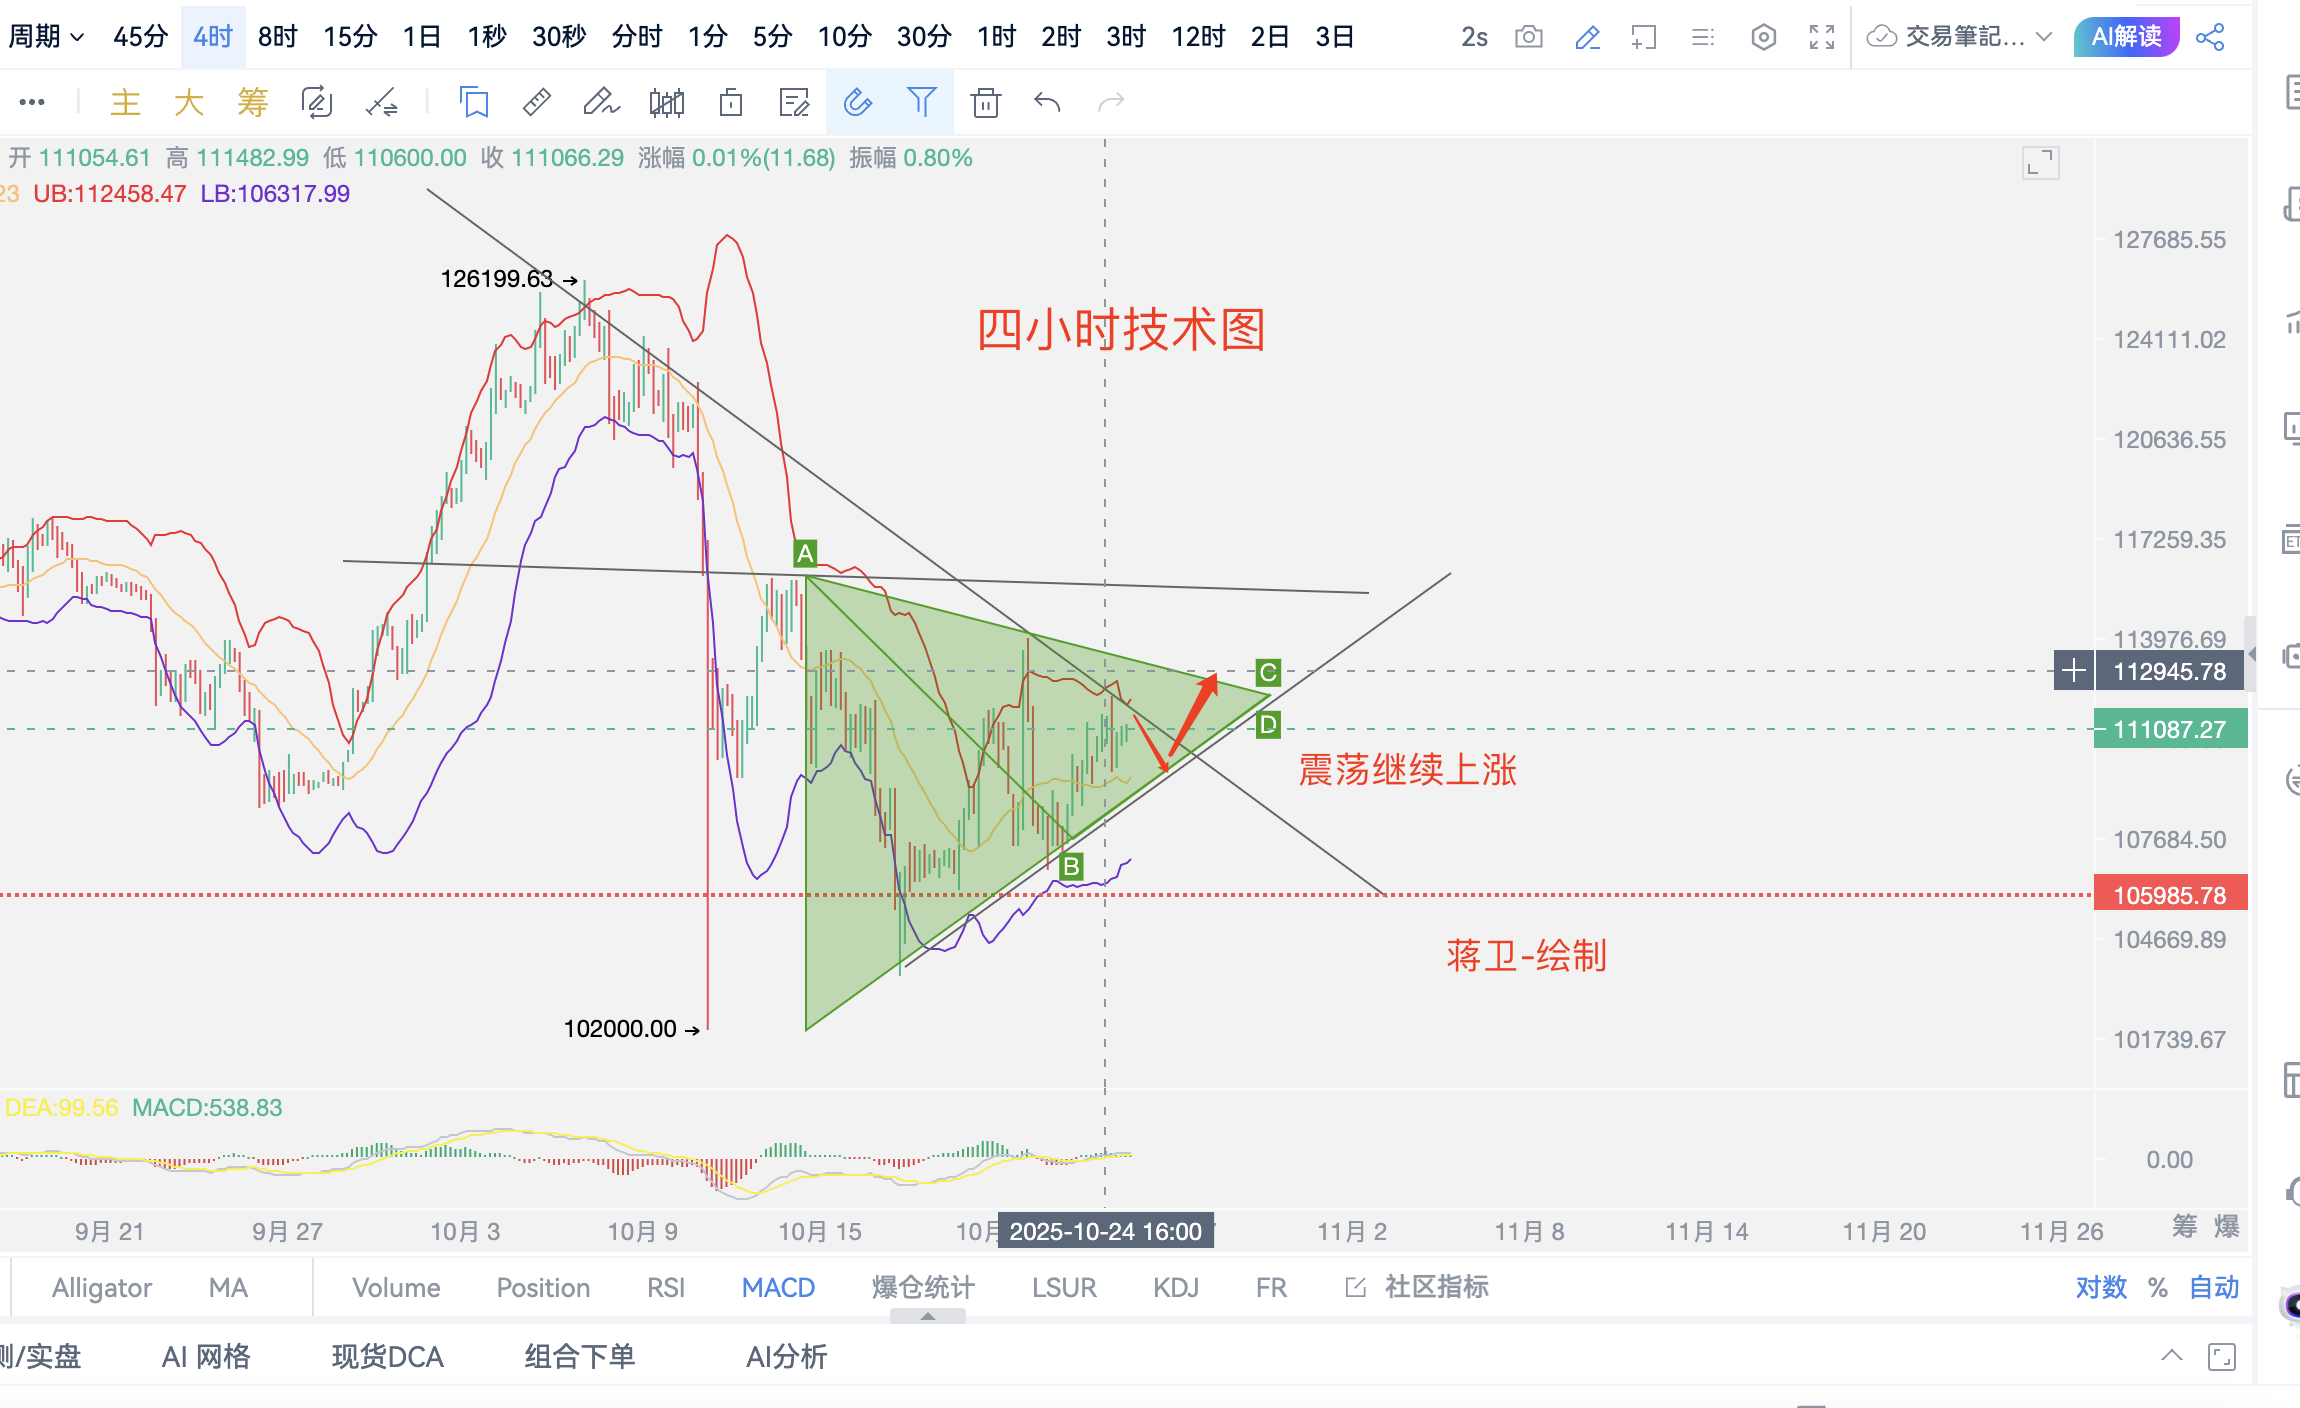The image size is (2300, 1408).
Task: Select the KDJ indicator tab
Action: [x=1175, y=1287]
